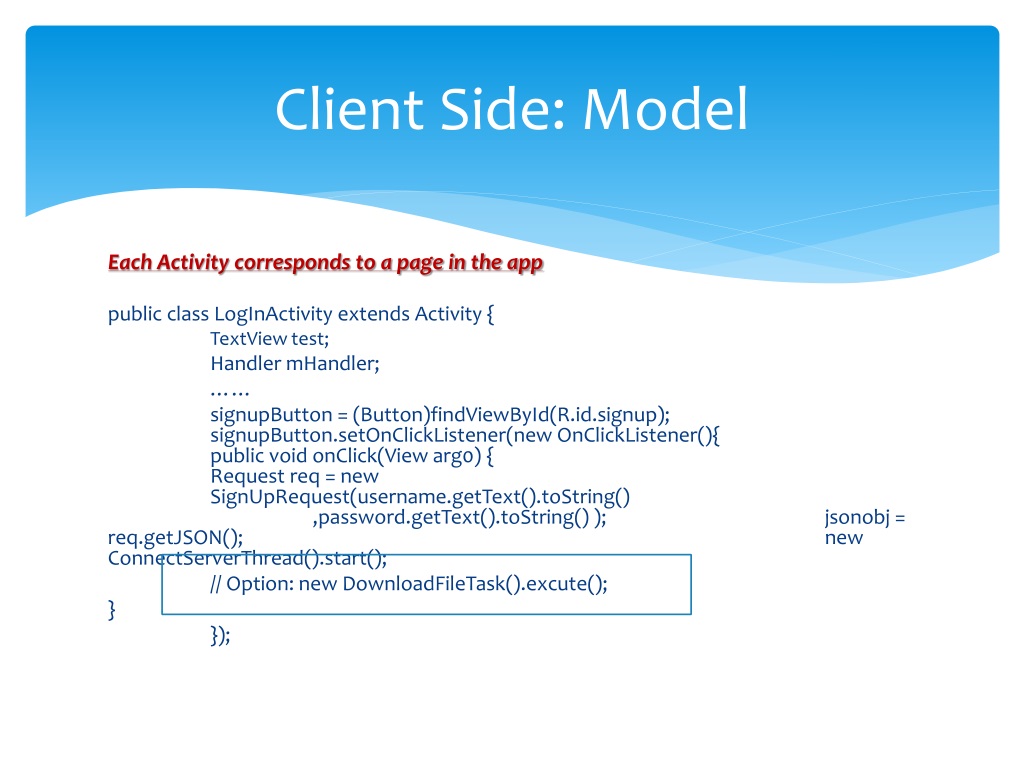1024x768 pixels.
Task: Click the slide title "Client Side: Model"
Action: click(511, 109)
